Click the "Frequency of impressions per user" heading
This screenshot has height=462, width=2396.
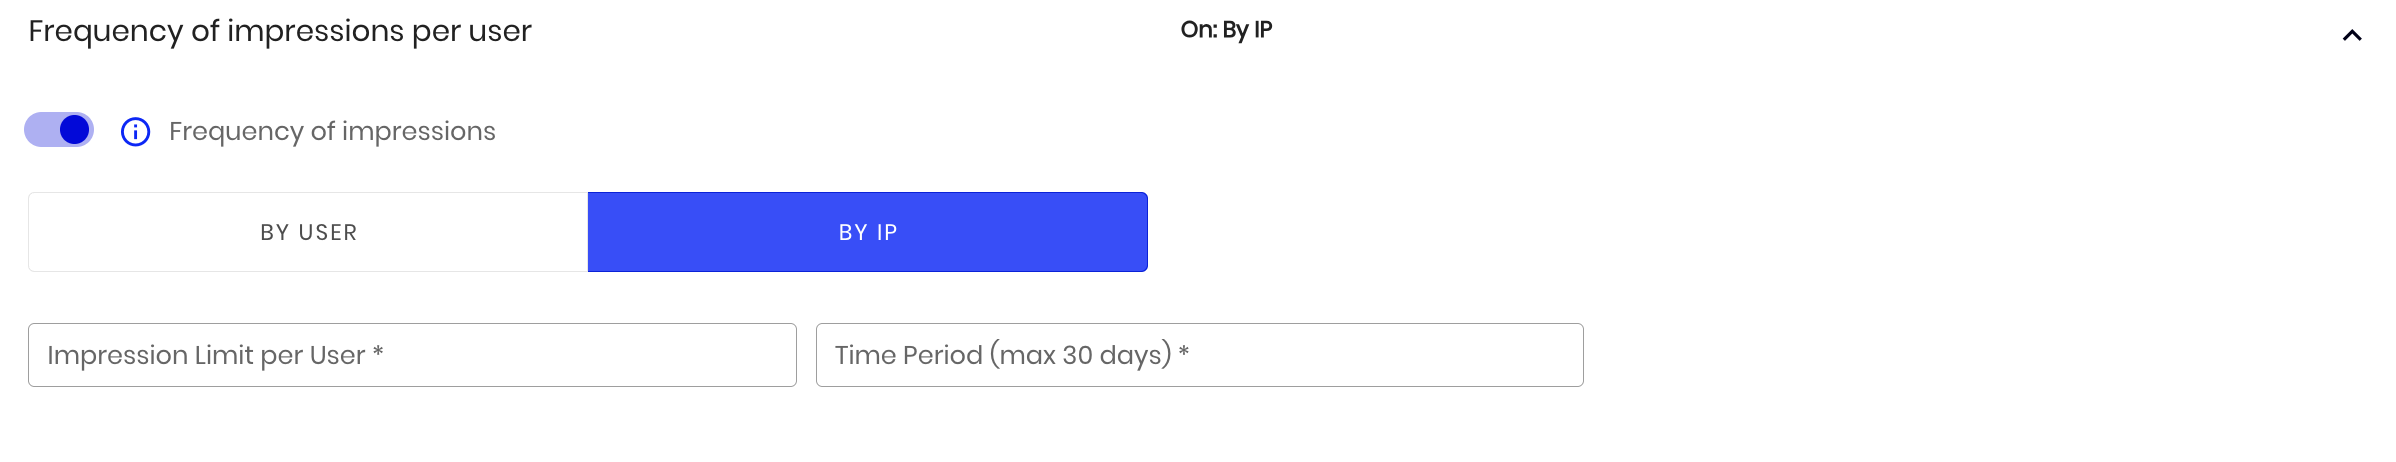pos(280,31)
